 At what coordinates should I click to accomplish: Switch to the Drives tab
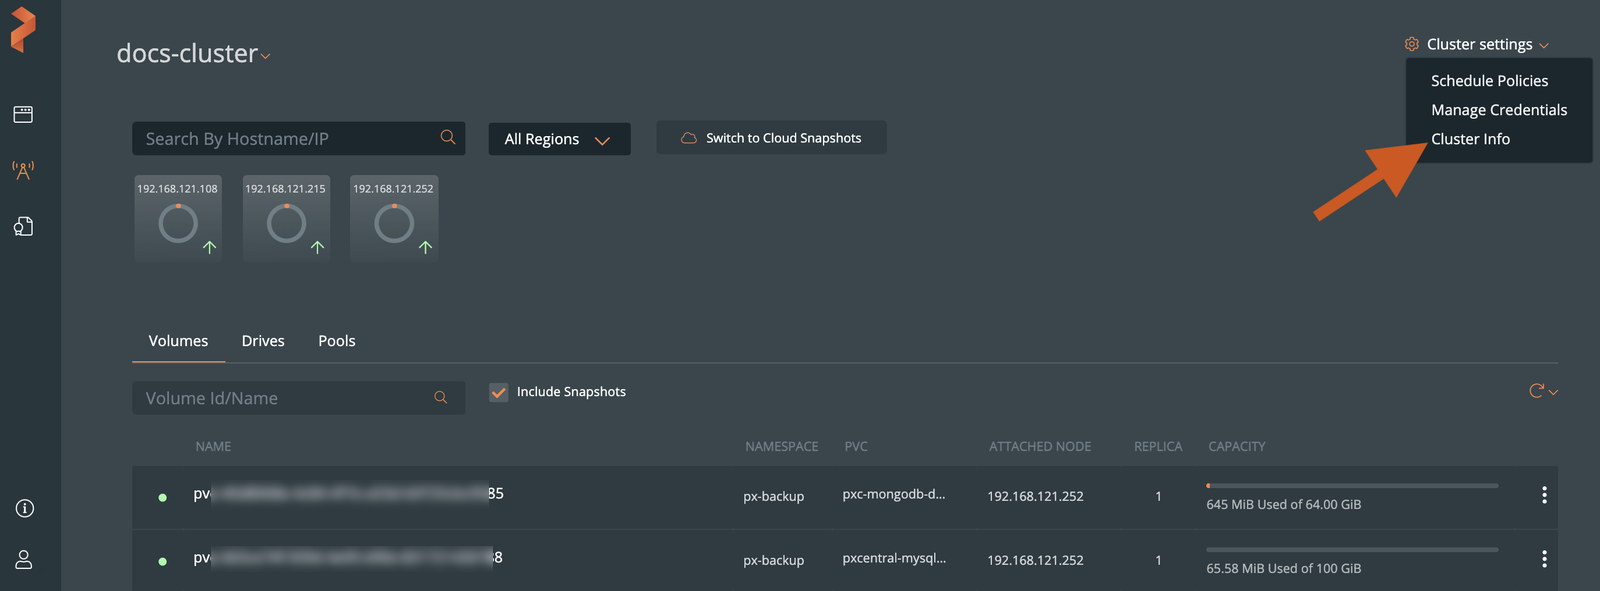(263, 341)
